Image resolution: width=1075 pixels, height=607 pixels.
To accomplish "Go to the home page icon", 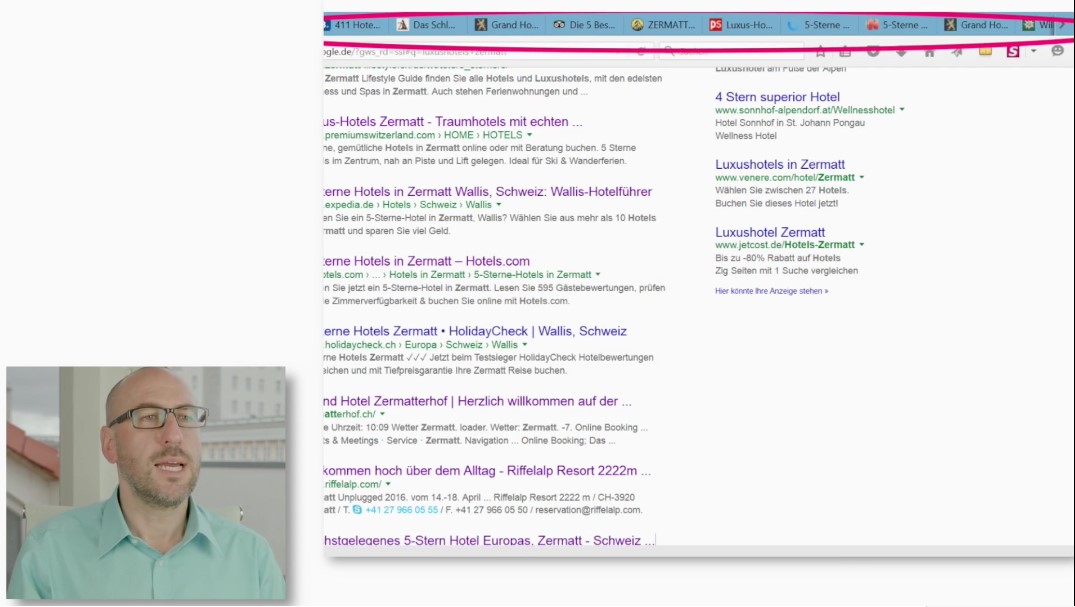I will (x=929, y=52).
